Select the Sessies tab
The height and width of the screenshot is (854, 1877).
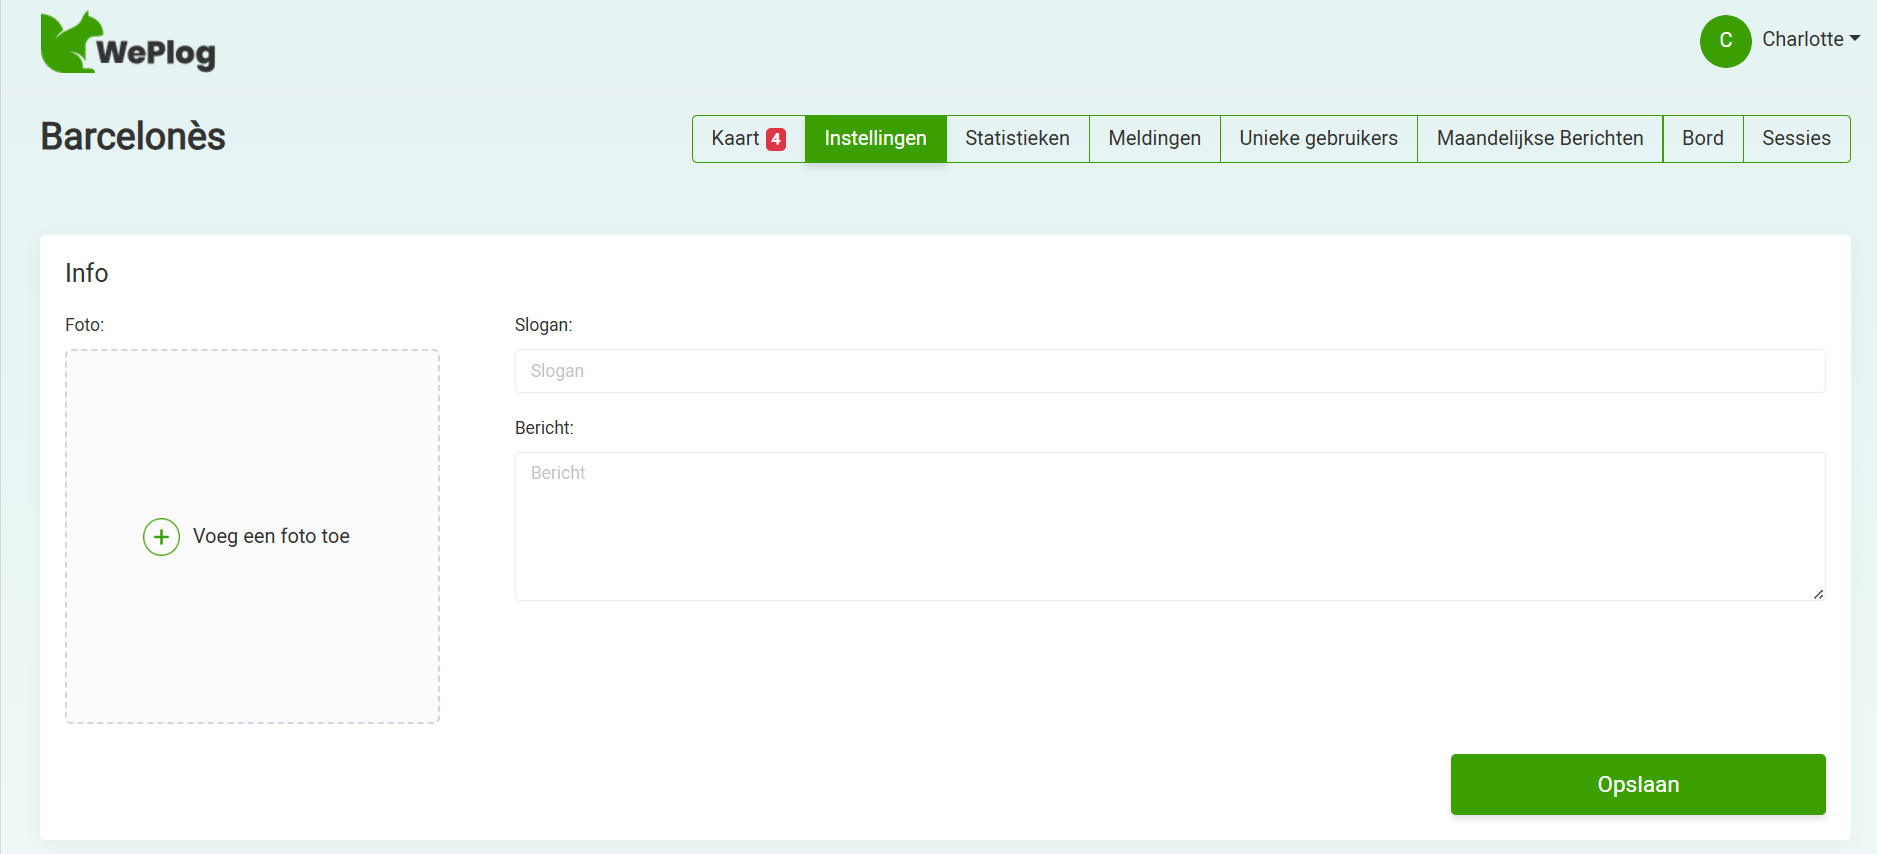point(1796,139)
